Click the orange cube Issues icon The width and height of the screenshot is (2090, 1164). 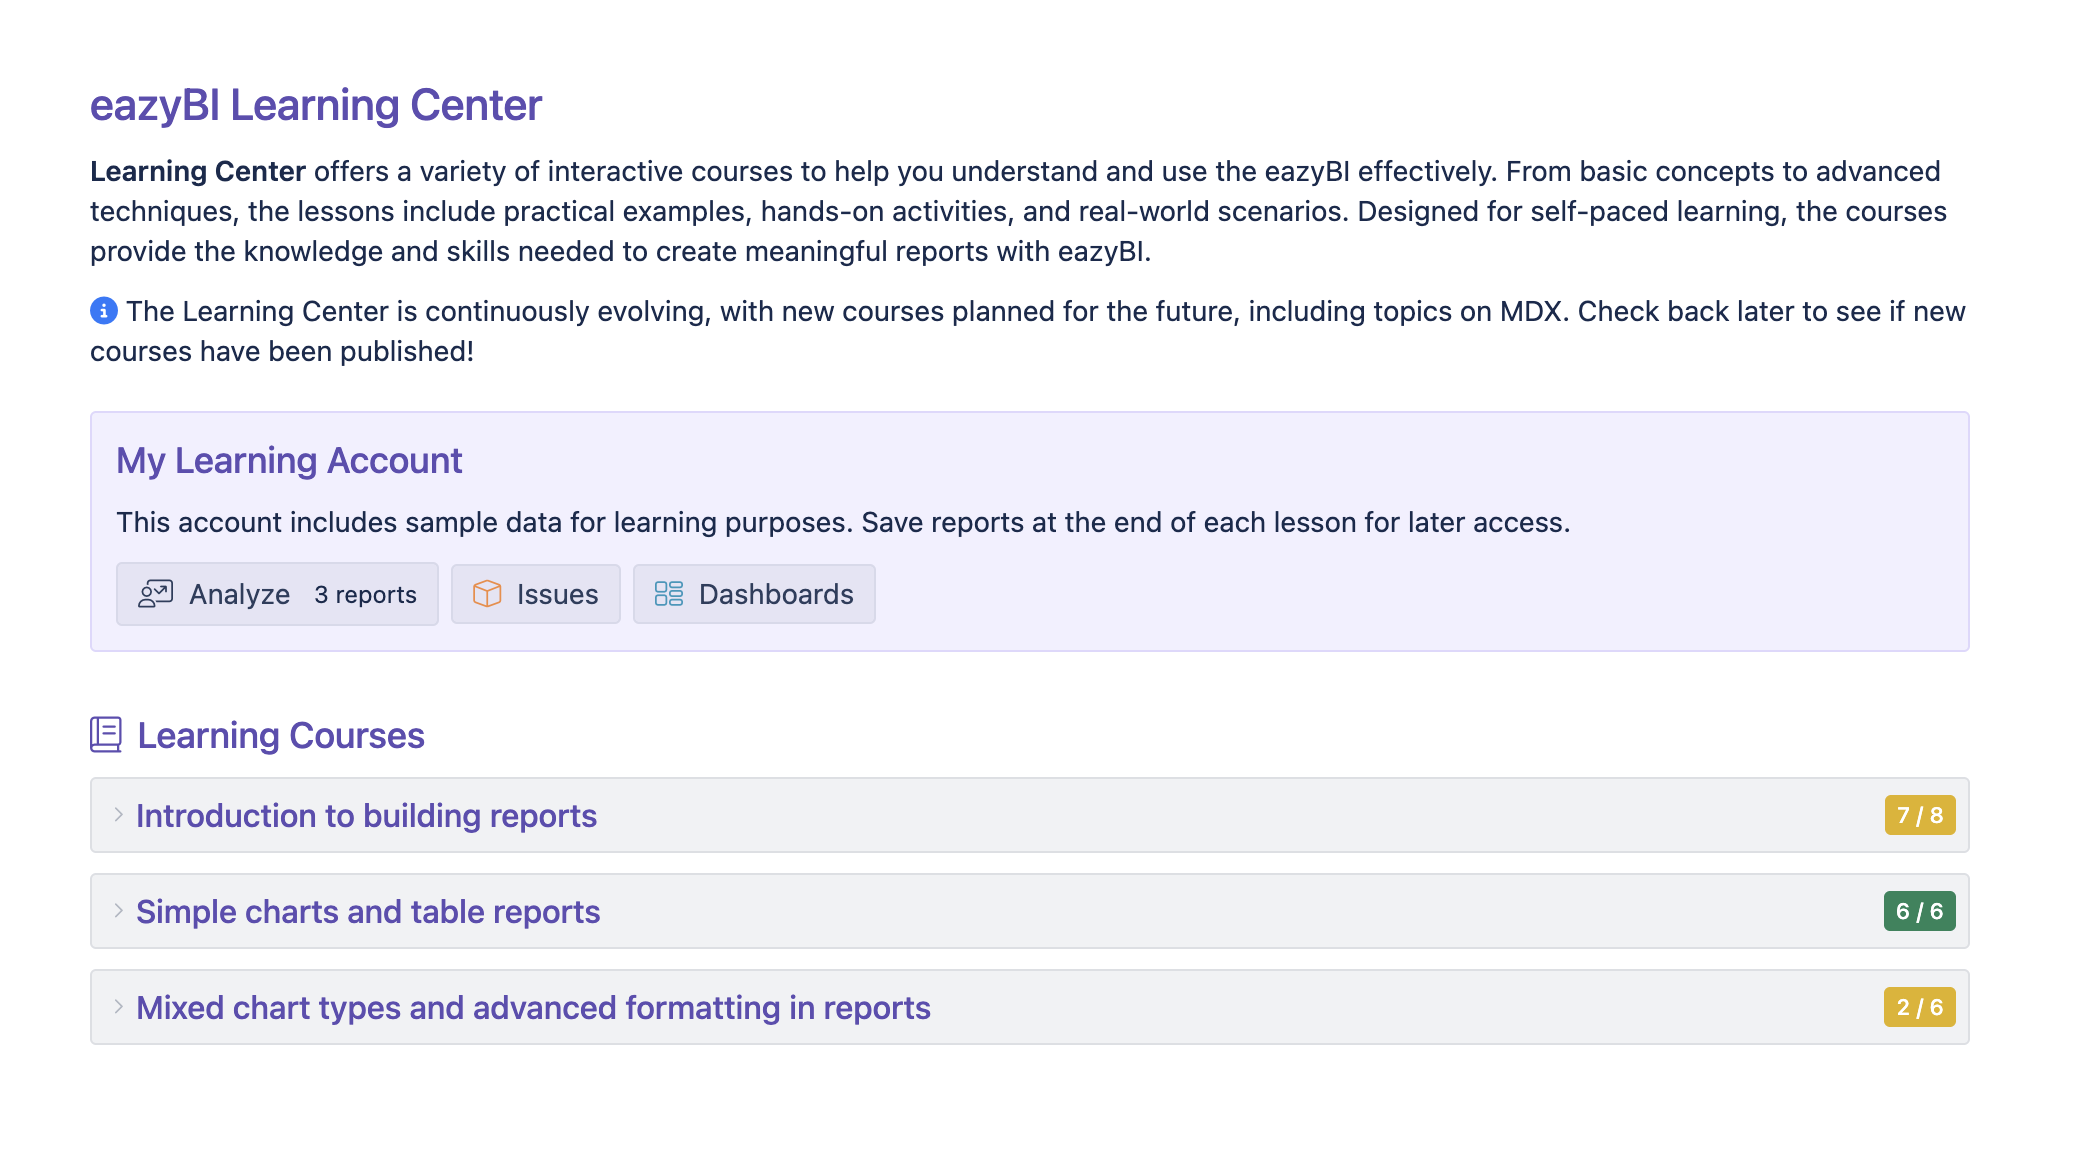click(x=487, y=594)
